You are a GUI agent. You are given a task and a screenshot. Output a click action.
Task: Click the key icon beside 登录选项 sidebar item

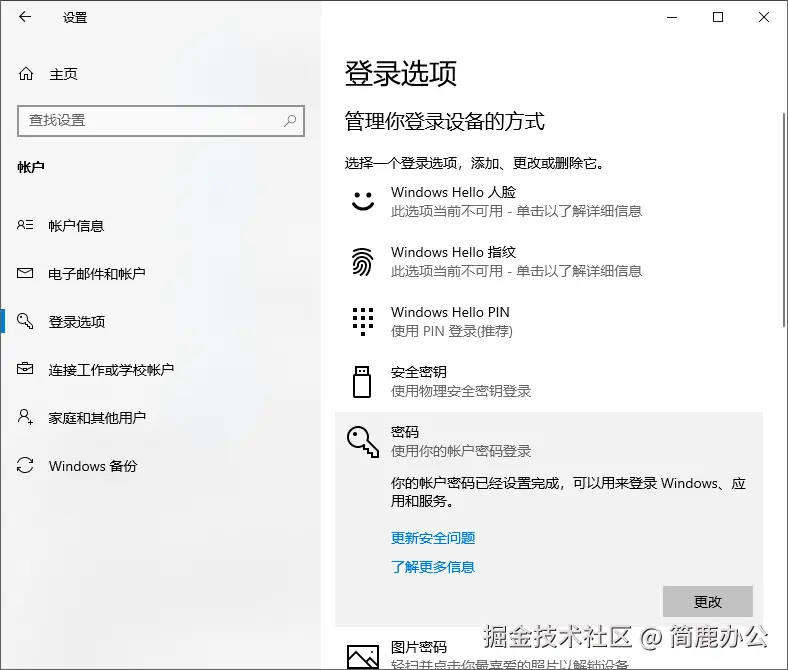[25, 321]
